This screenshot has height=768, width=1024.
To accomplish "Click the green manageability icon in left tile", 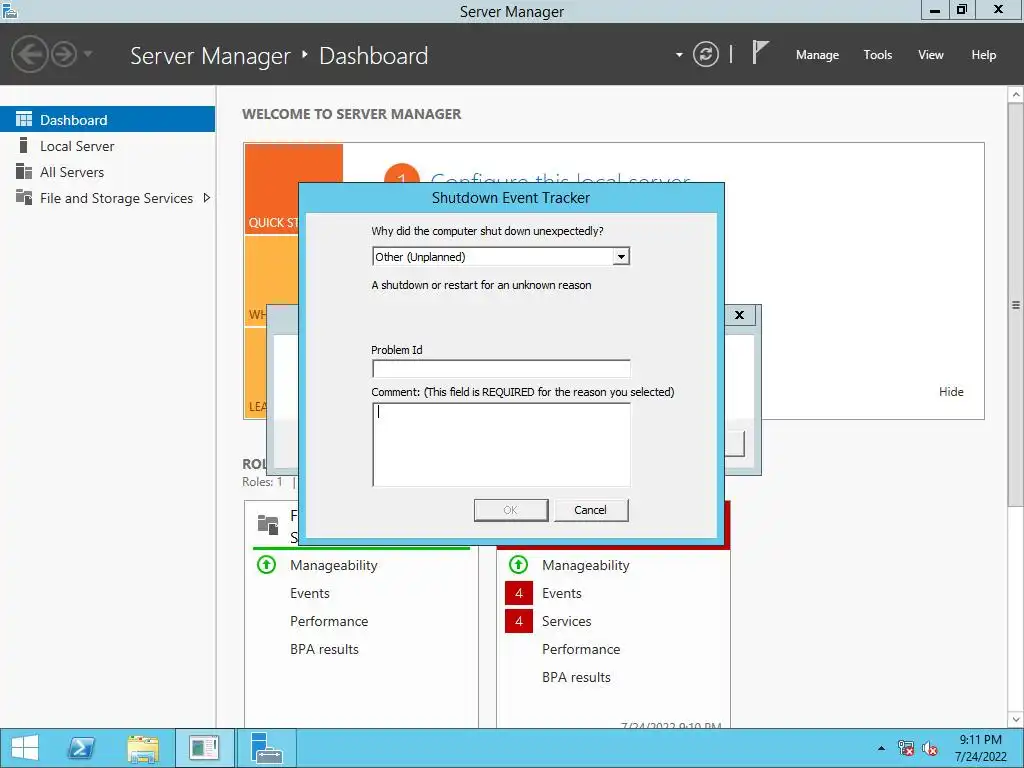I will click(266, 564).
